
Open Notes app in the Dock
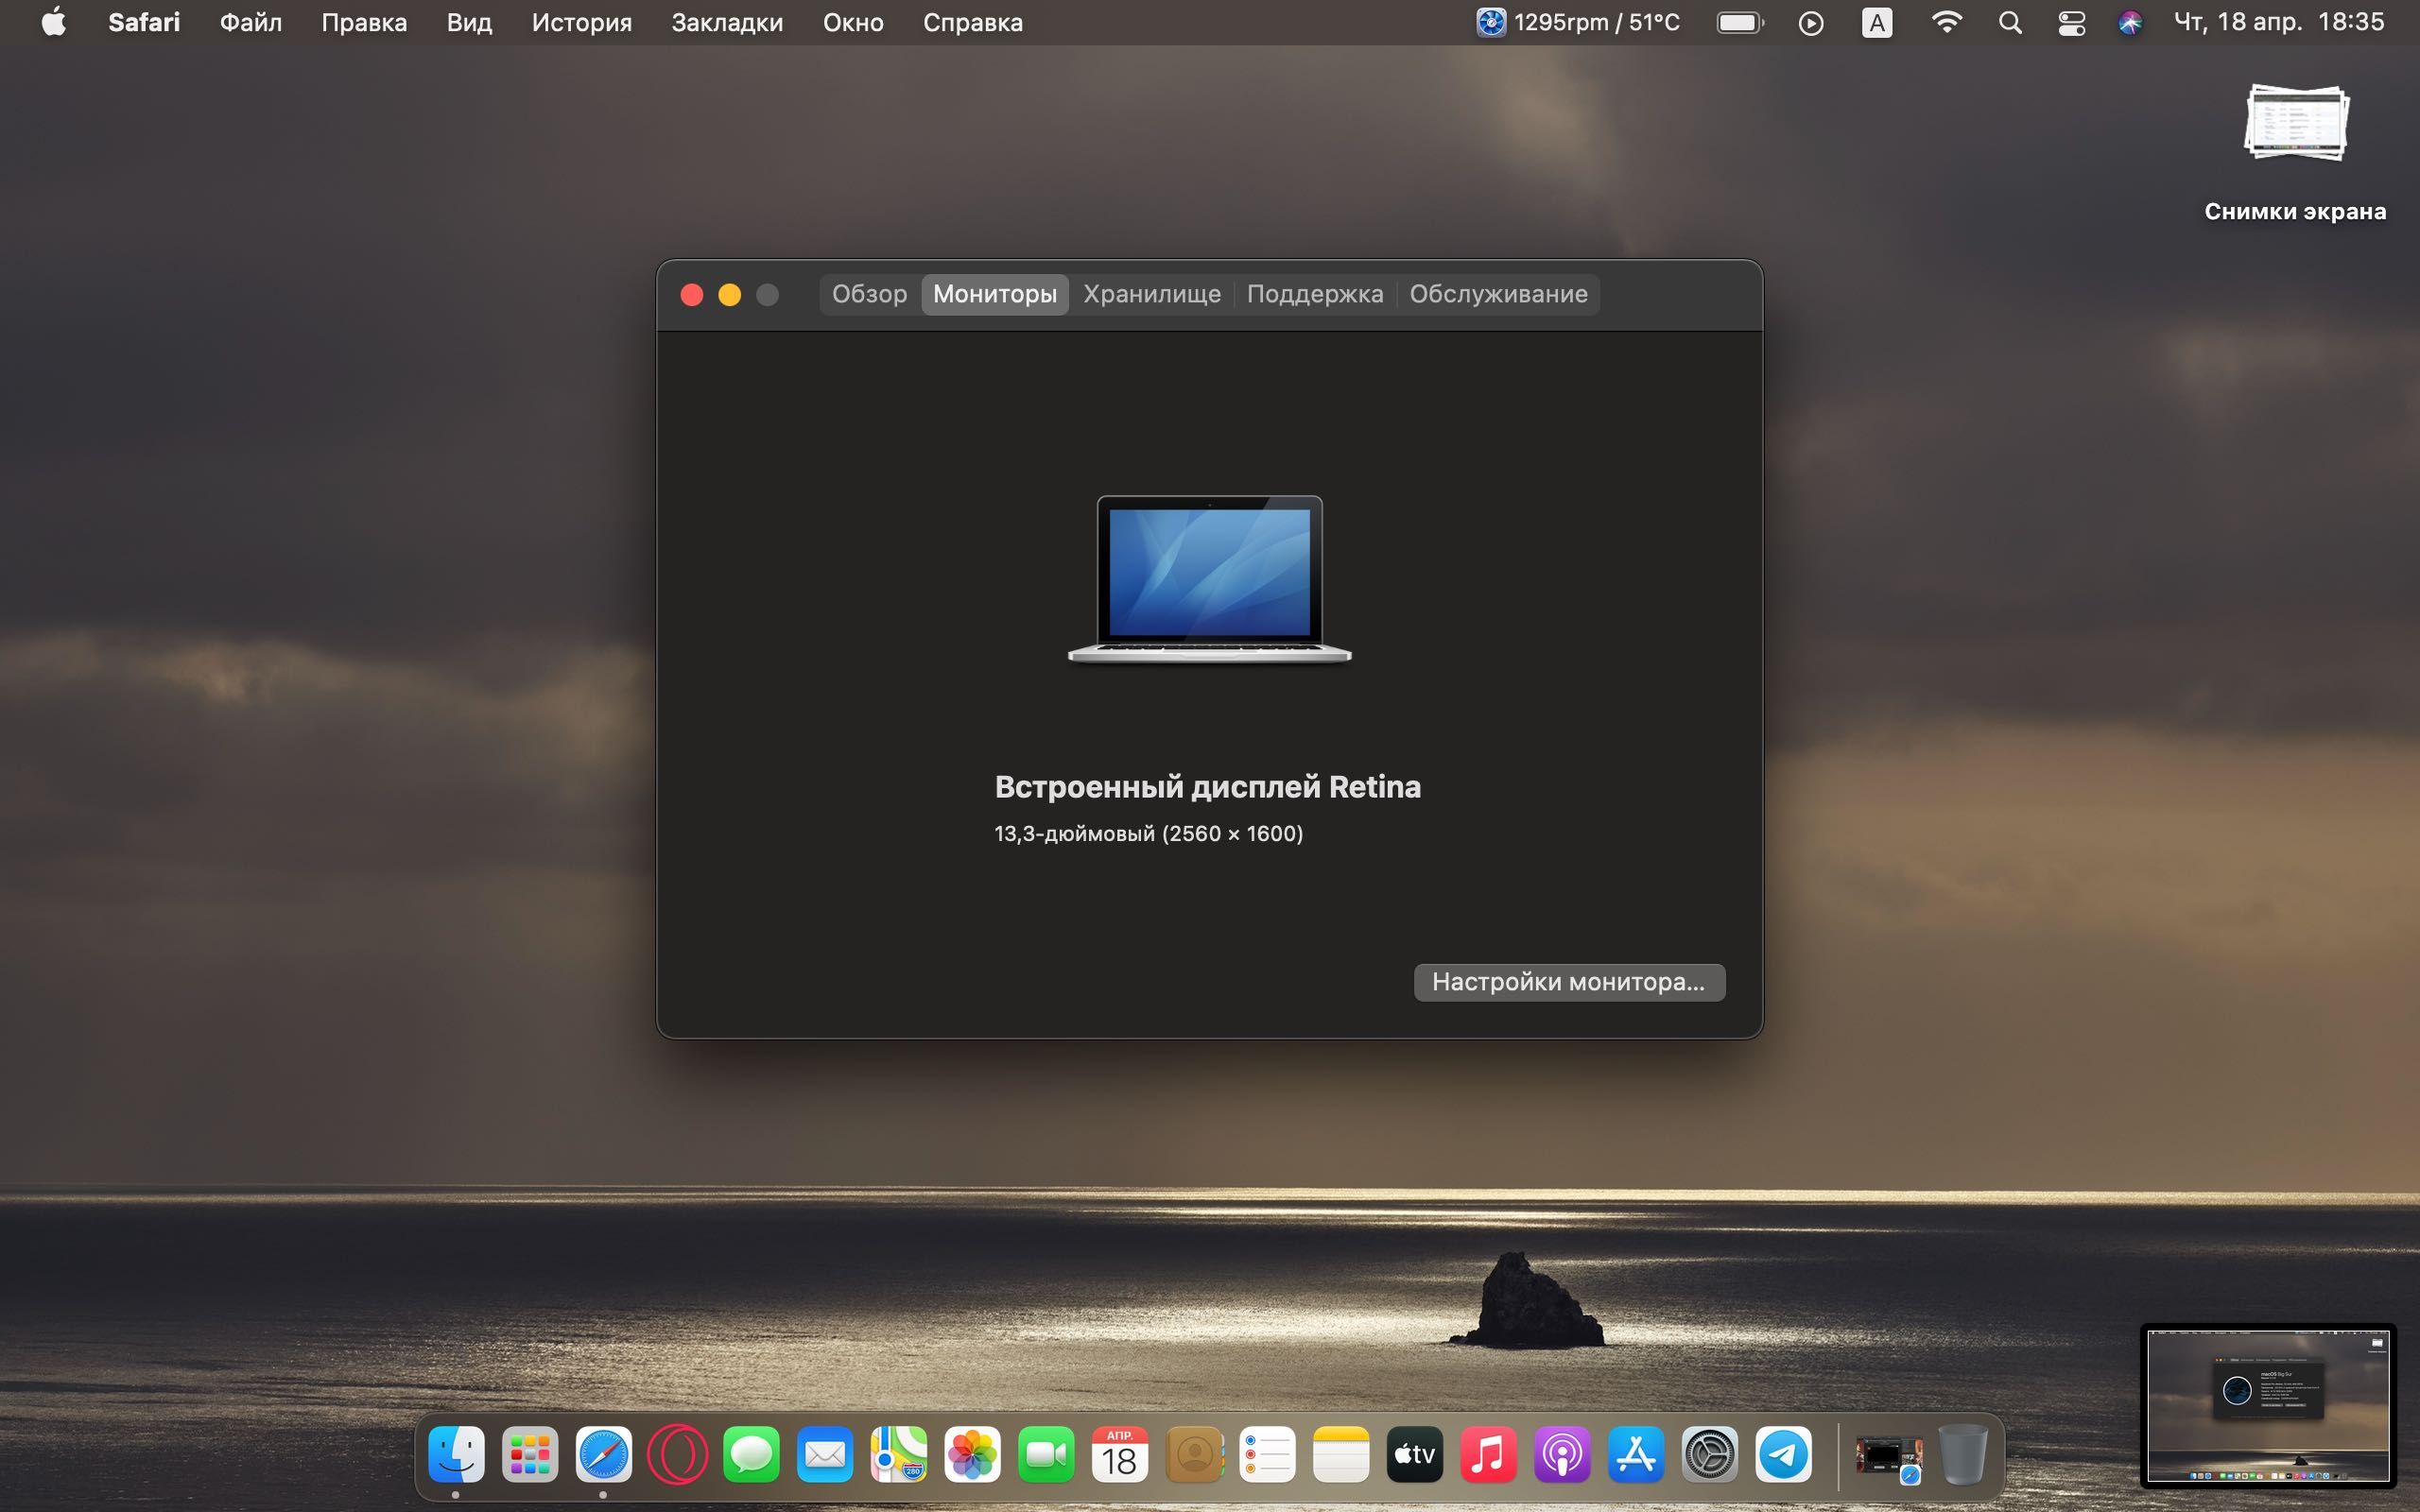coord(1341,1454)
